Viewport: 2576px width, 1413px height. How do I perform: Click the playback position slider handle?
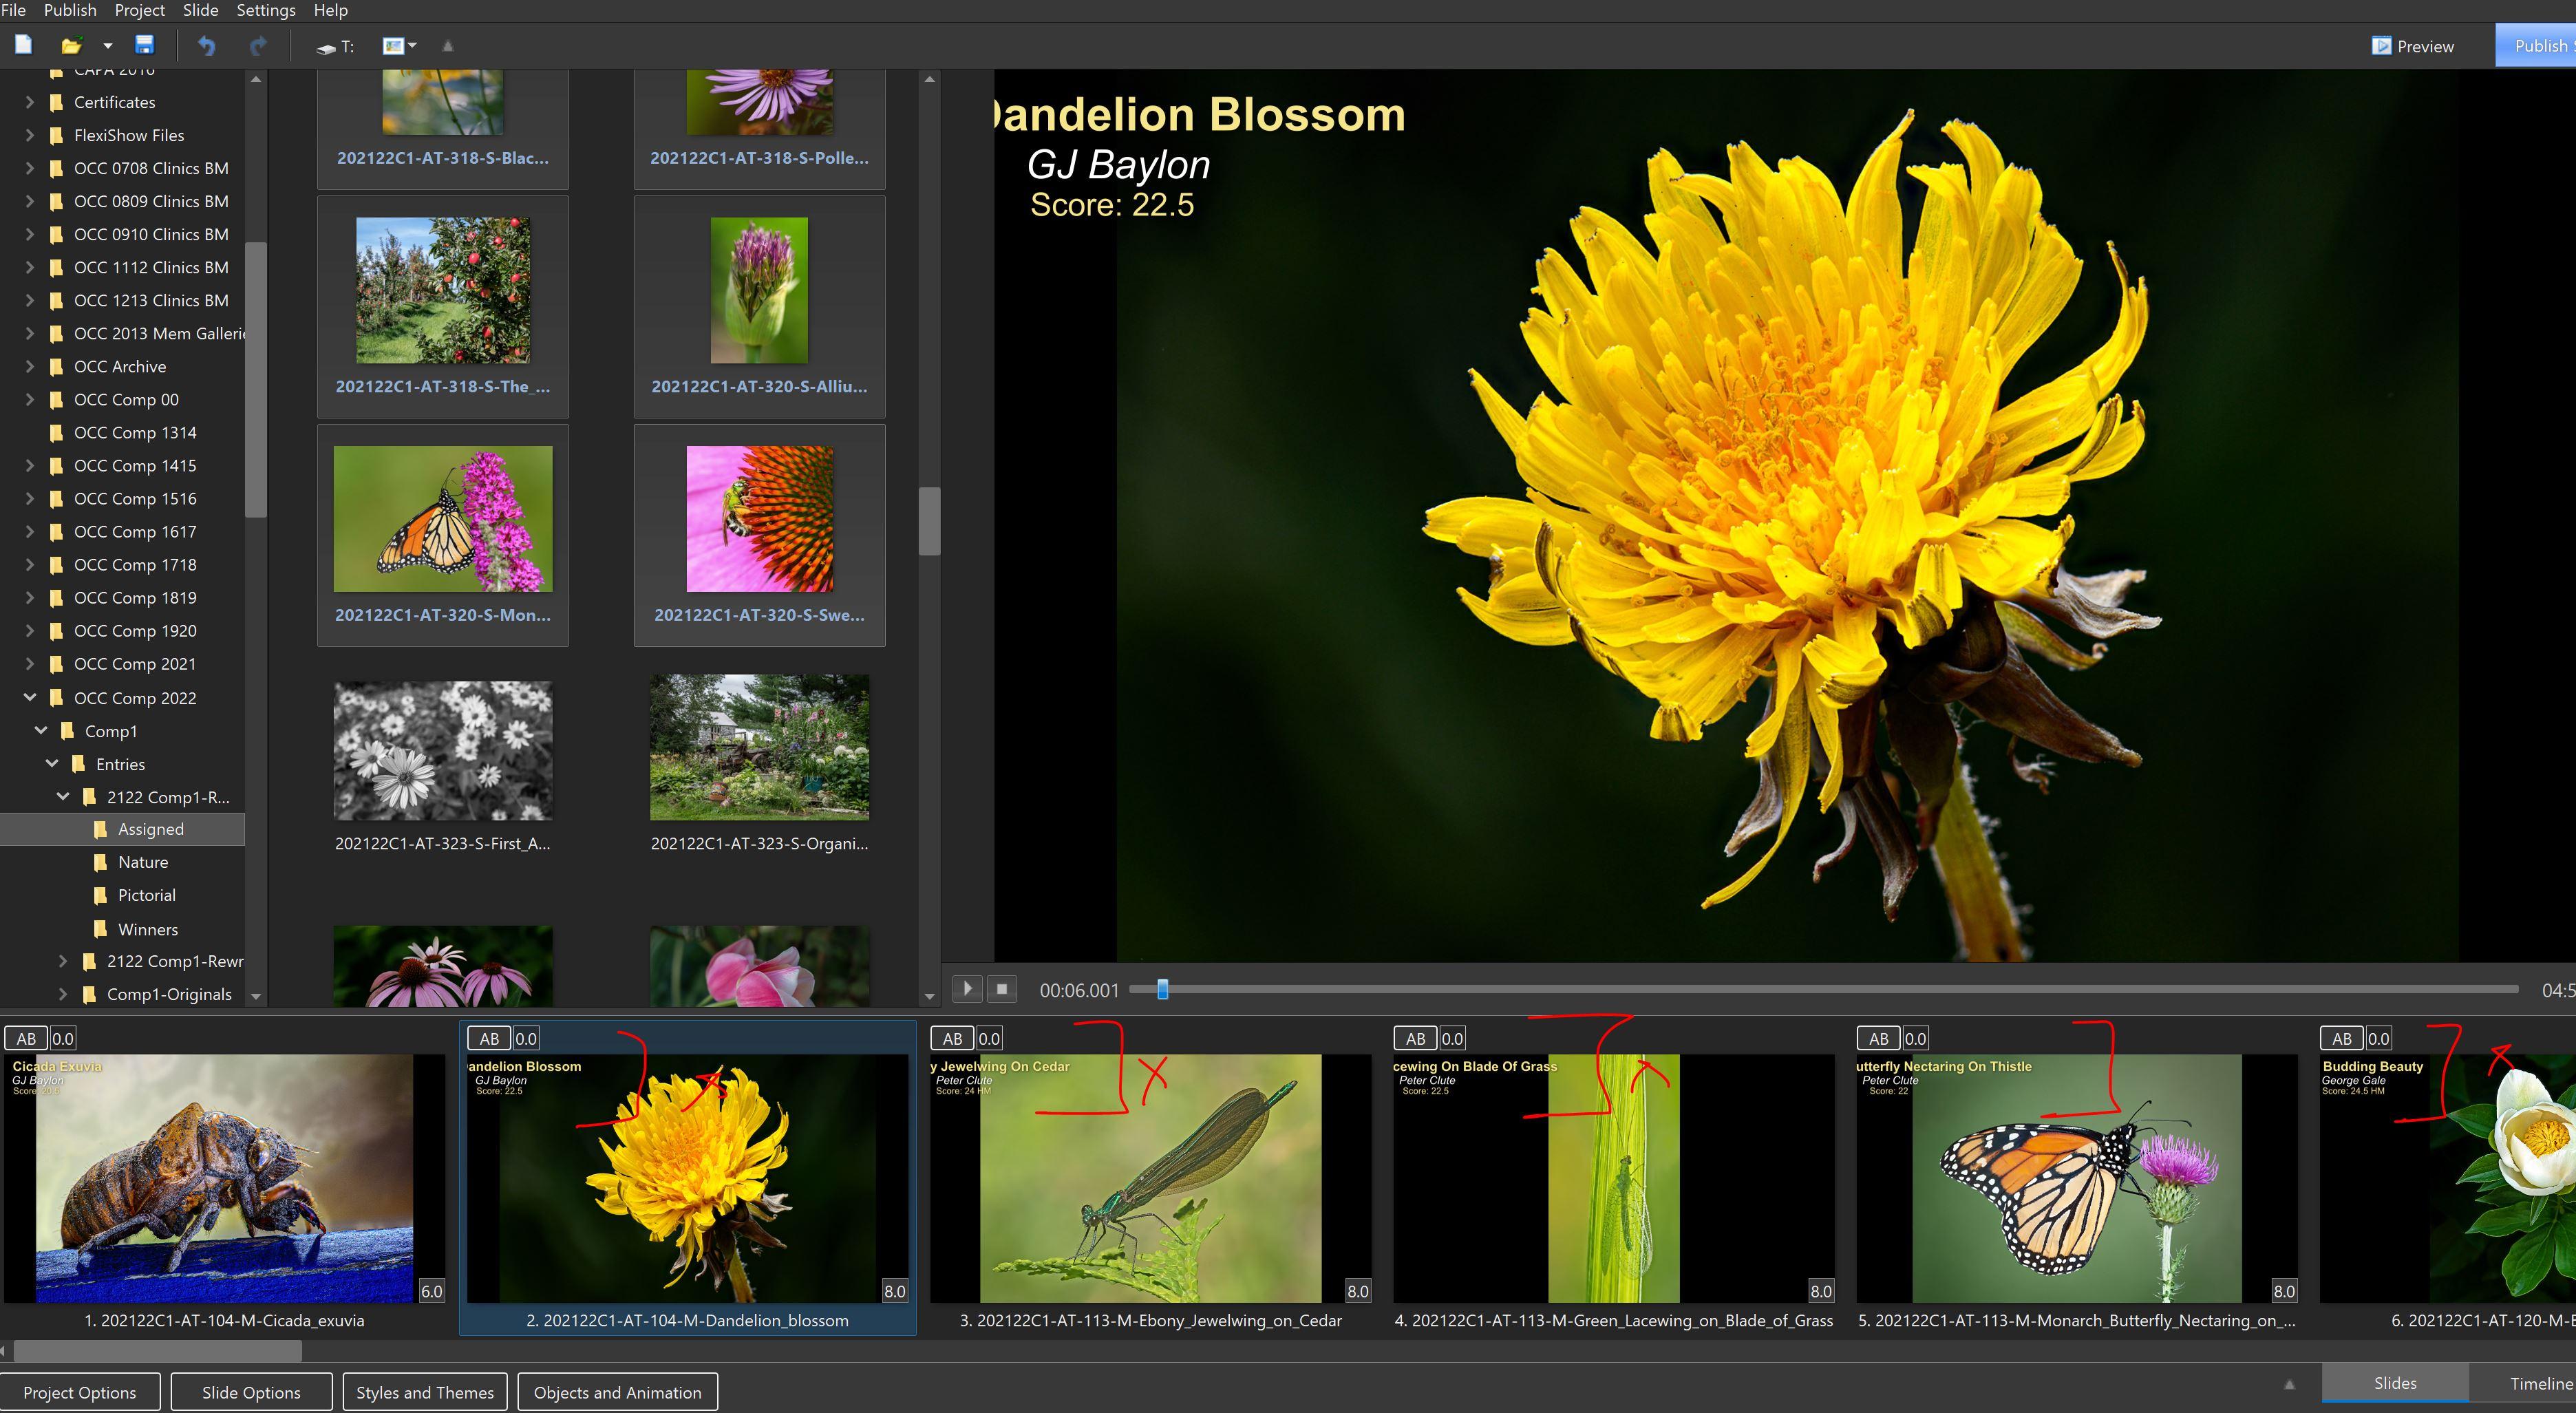[x=1162, y=989]
